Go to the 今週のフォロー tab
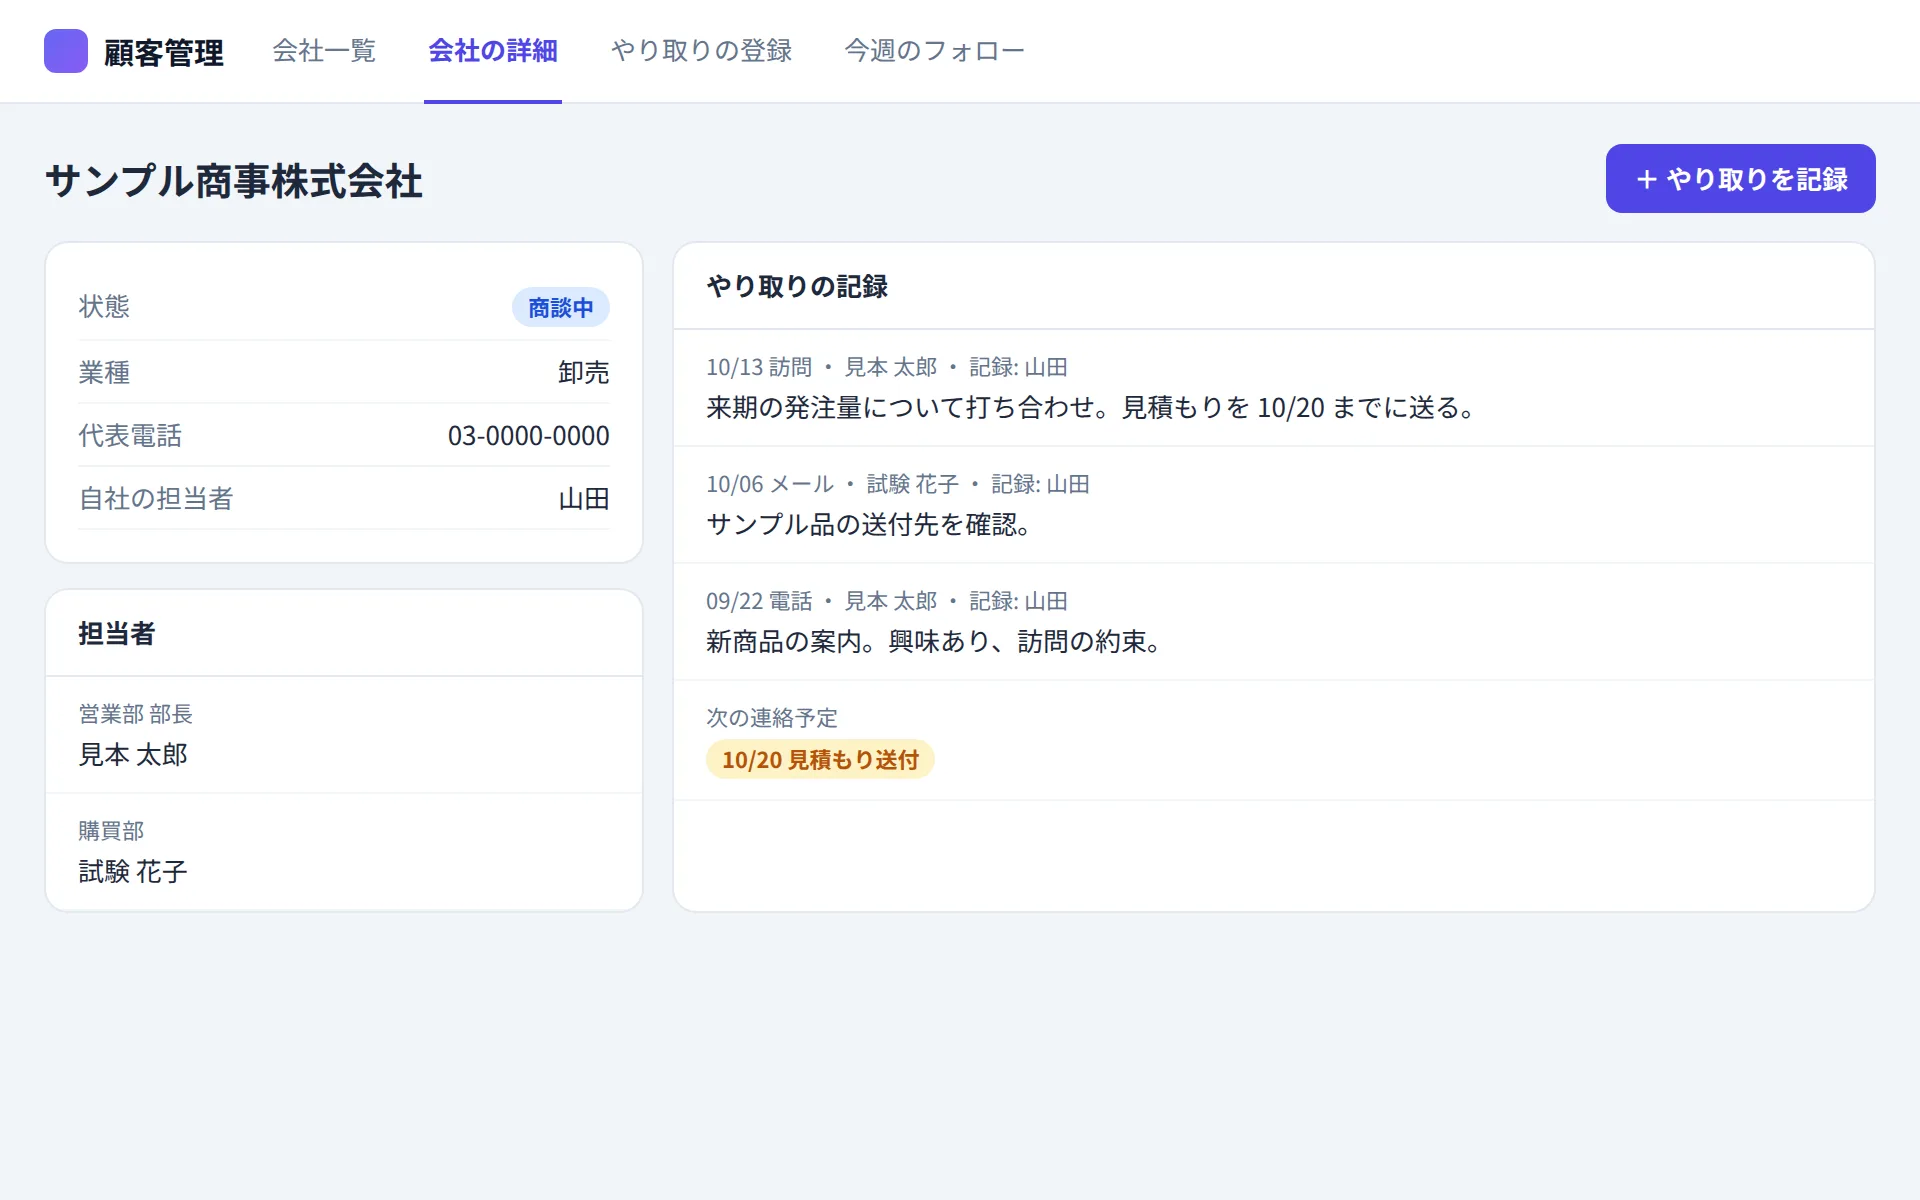The width and height of the screenshot is (1920, 1200). point(934,51)
